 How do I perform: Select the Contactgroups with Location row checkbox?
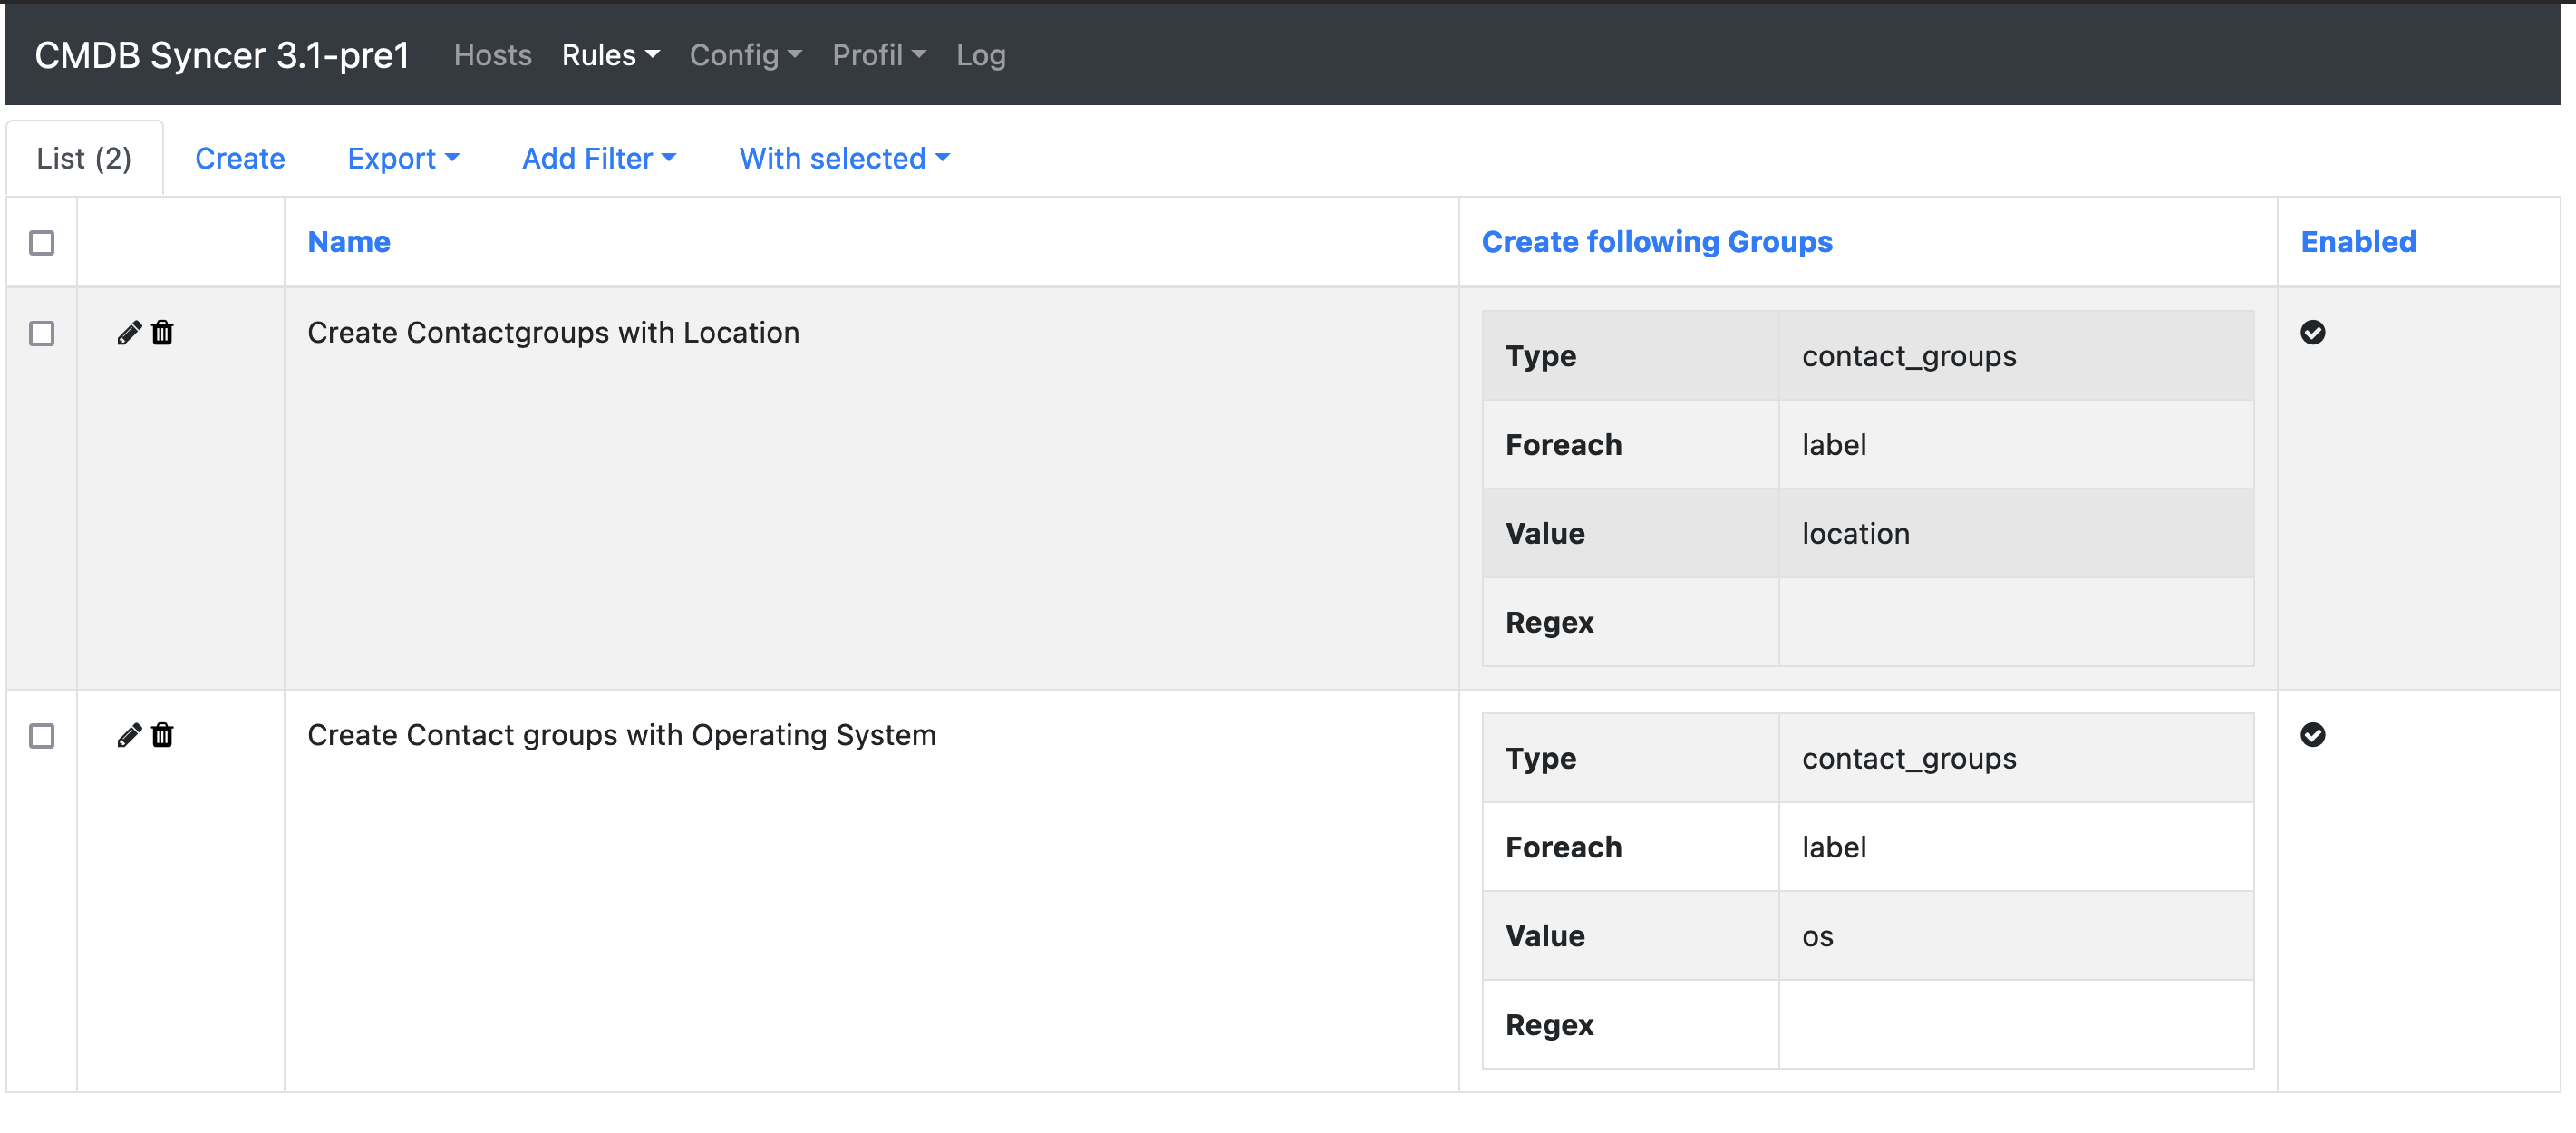(42, 334)
